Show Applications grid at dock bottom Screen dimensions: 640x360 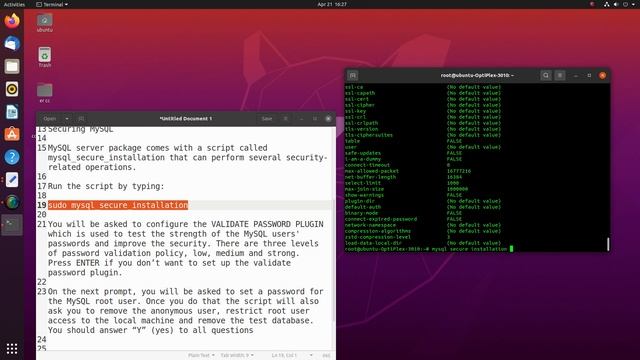[12, 348]
